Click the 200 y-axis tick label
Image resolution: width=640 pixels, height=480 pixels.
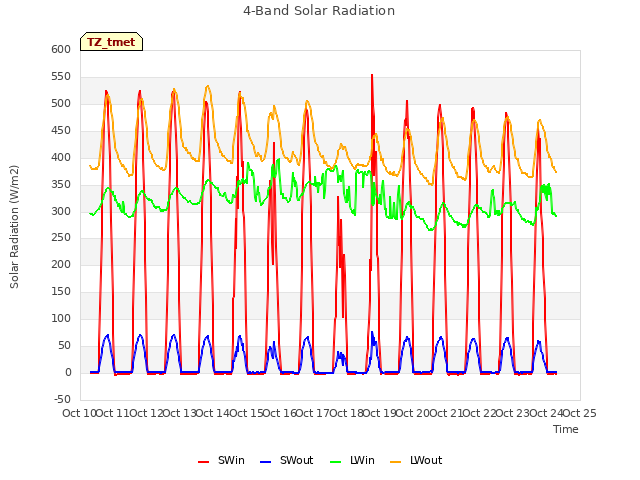61,264
